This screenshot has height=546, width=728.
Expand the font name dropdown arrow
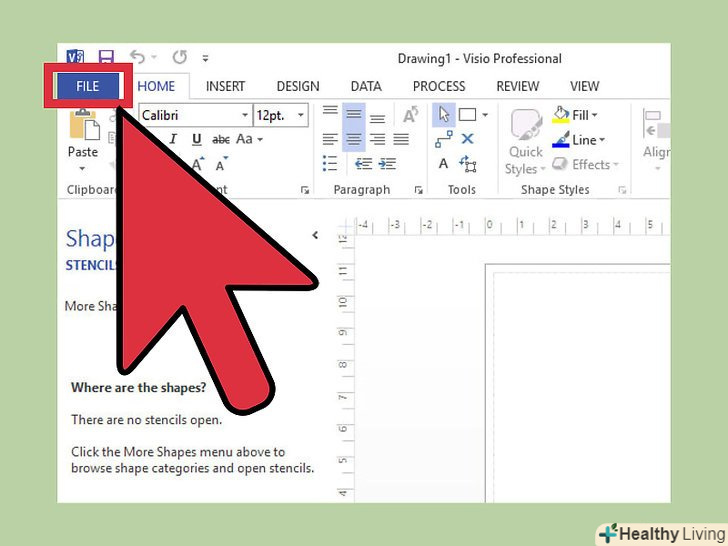(x=245, y=115)
